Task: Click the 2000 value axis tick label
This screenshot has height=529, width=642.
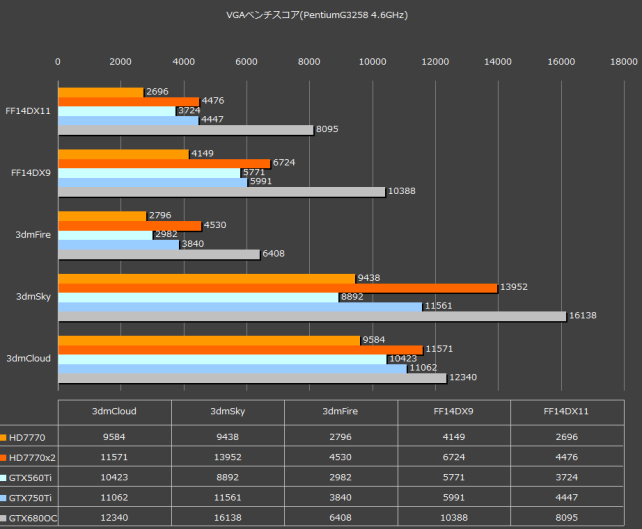Action: coord(120,62)
